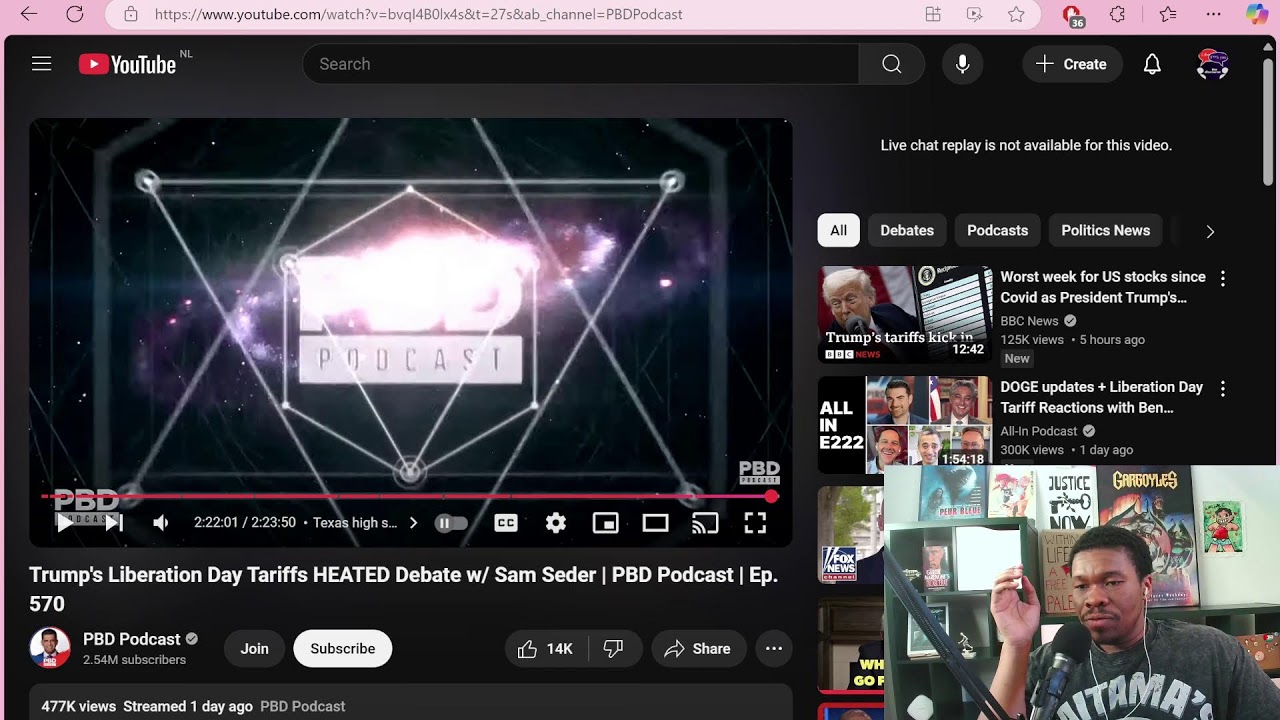
Task: Select the Debates filter chip
Action: [907, 230]
